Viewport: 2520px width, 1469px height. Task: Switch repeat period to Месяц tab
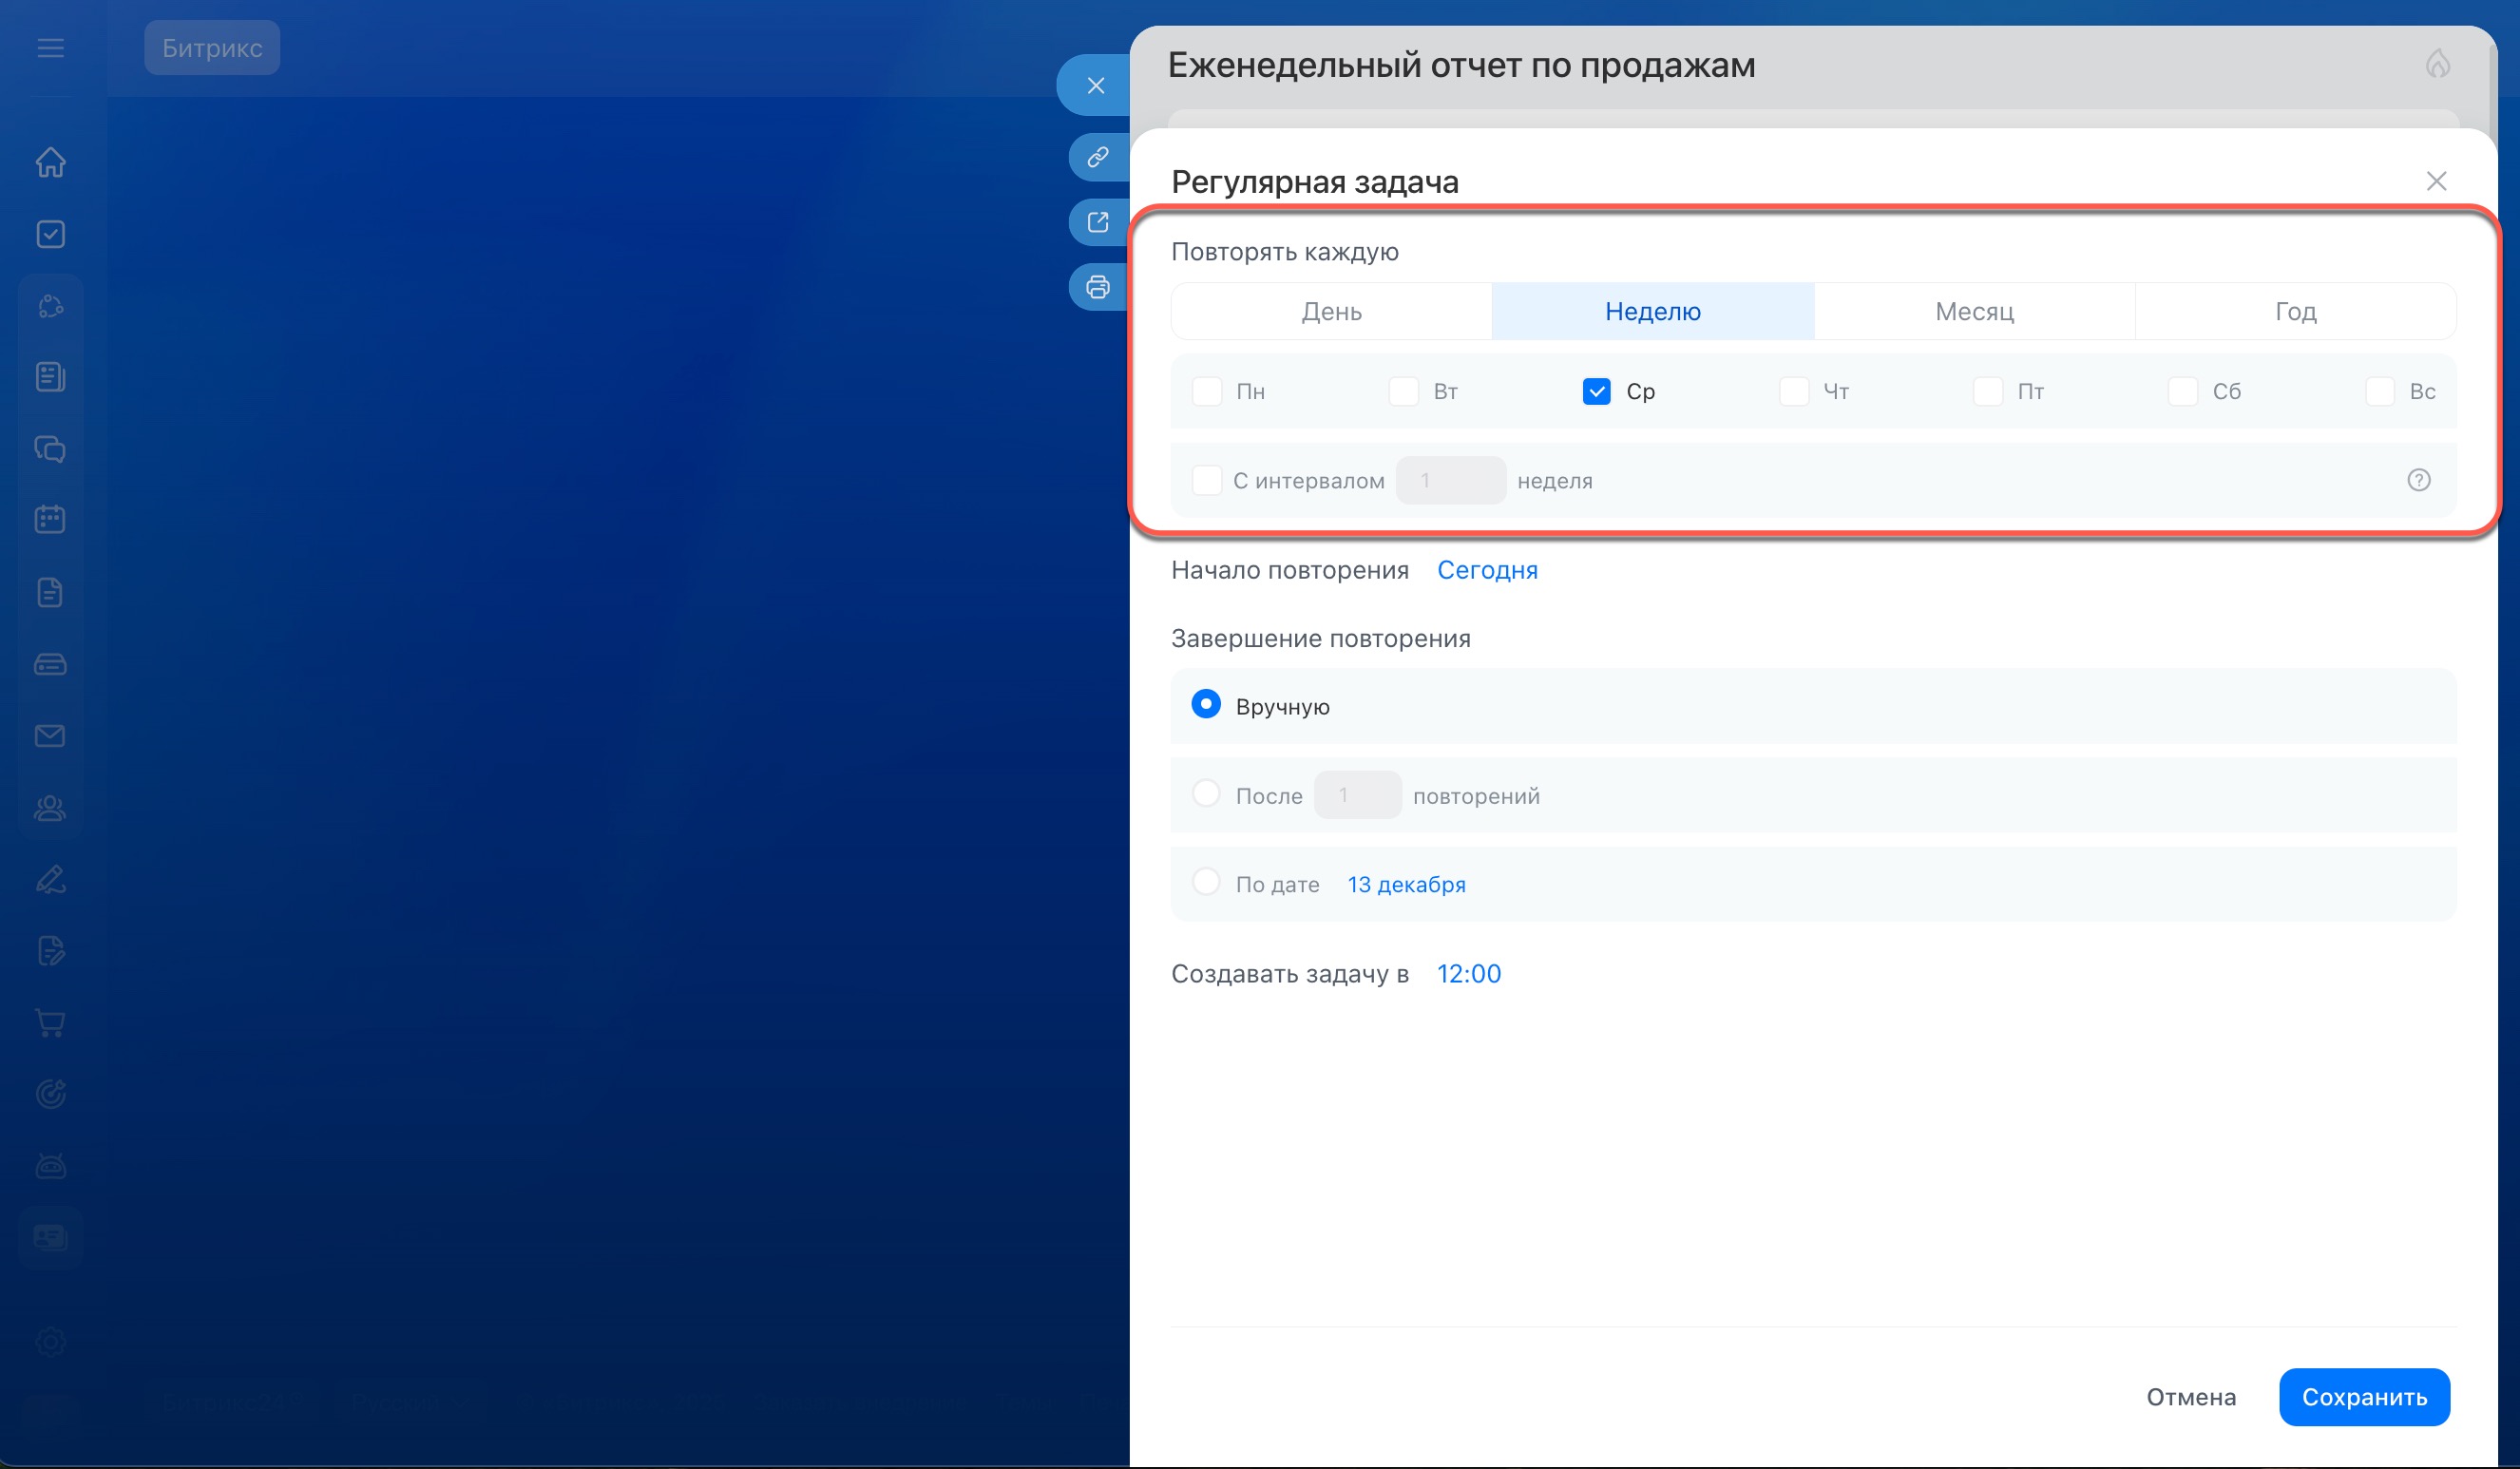(x=1974, y=311)
